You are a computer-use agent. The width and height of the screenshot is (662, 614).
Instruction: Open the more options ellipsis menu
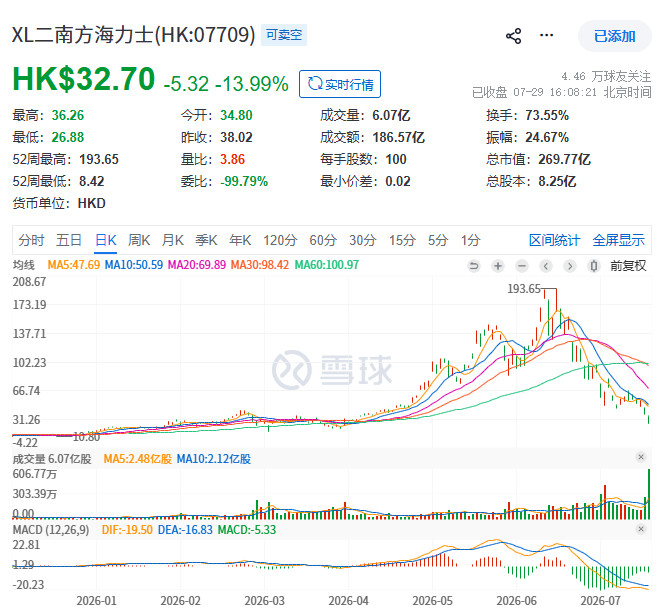coord(546,35)
